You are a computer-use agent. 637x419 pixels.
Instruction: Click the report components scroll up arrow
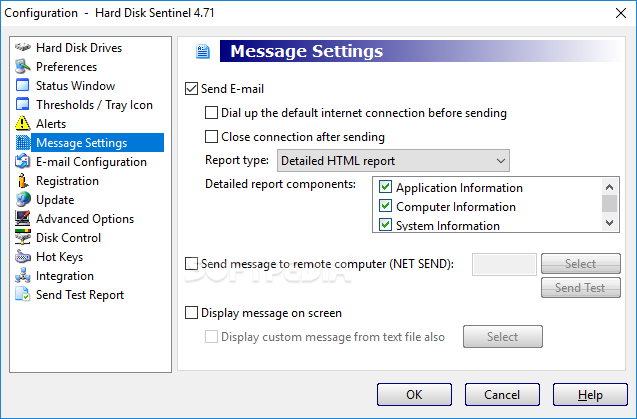[x=609, y=187]
